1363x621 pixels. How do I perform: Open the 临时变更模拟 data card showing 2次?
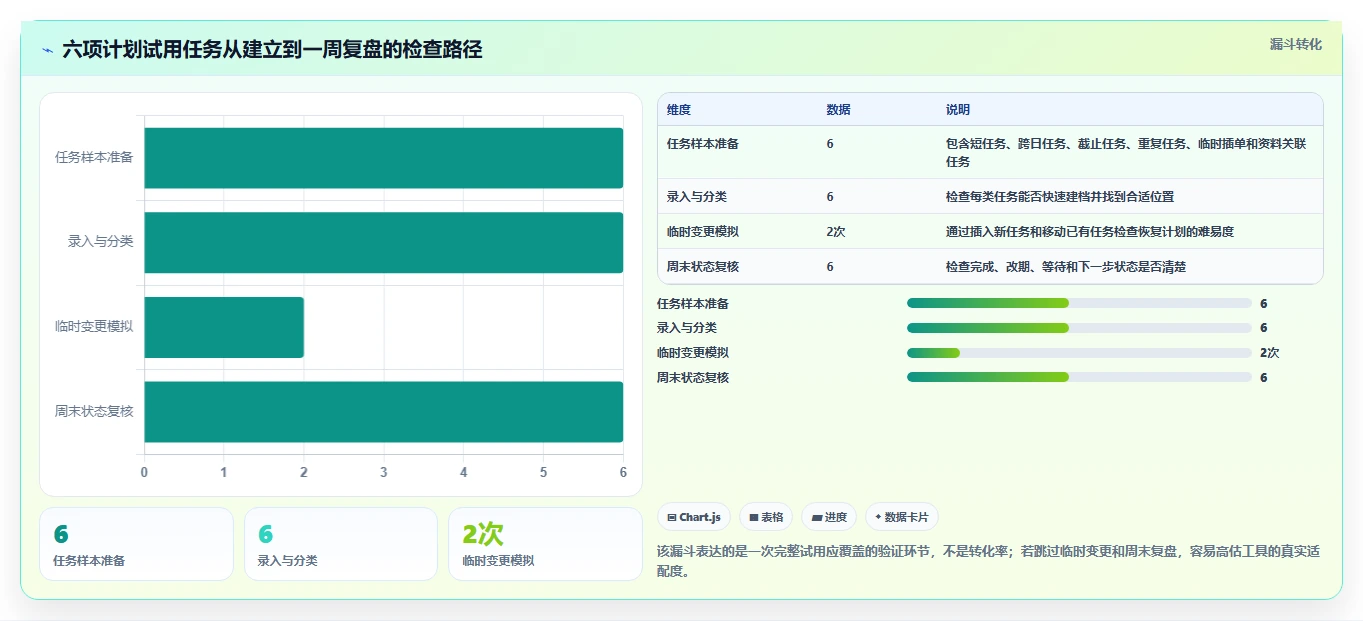545,544
